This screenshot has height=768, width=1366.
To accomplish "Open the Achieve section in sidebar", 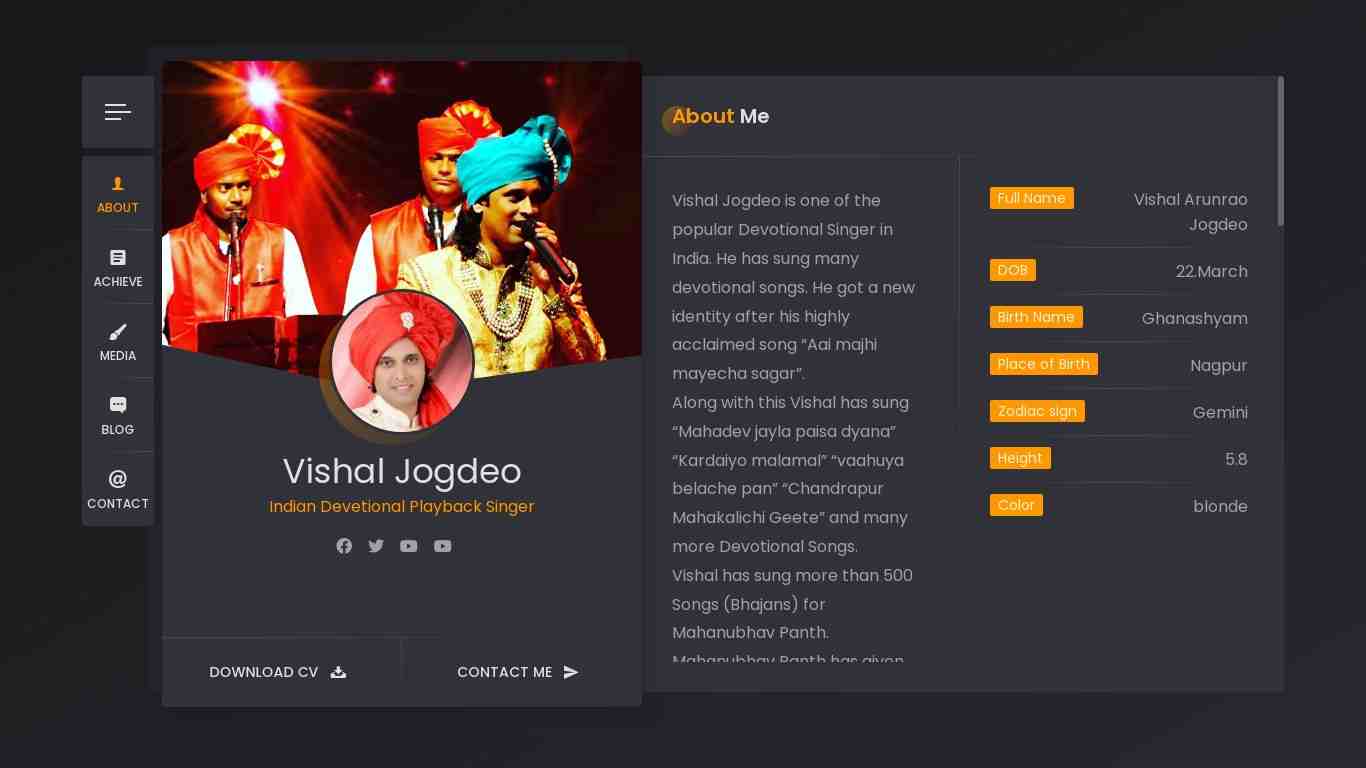I will (118, 268).
